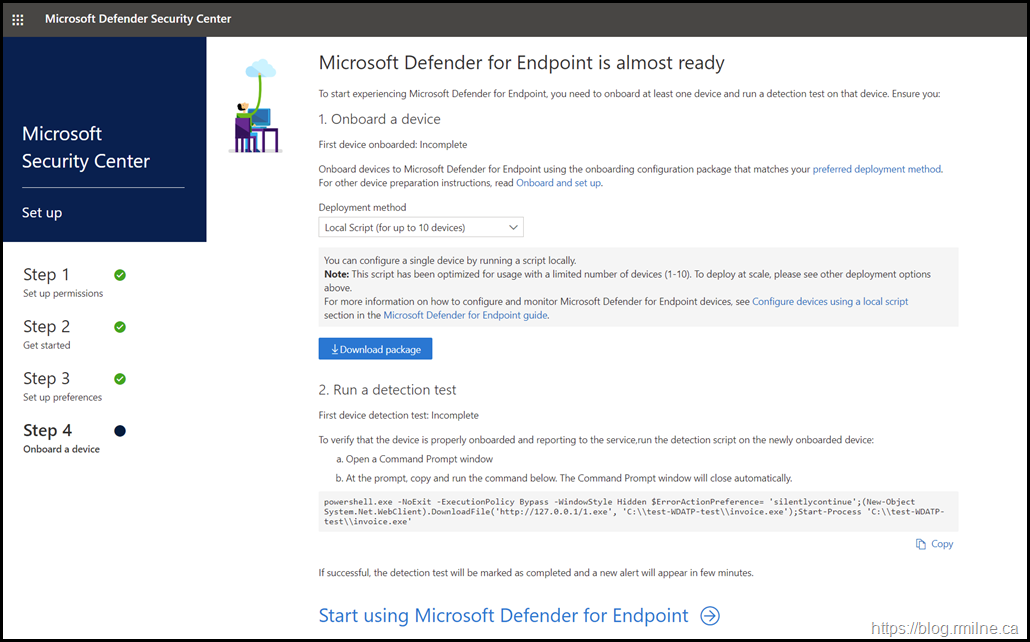Go to Step 1 Set up permissions
This screenshot has height=642, width=1030.
(63, 282)
